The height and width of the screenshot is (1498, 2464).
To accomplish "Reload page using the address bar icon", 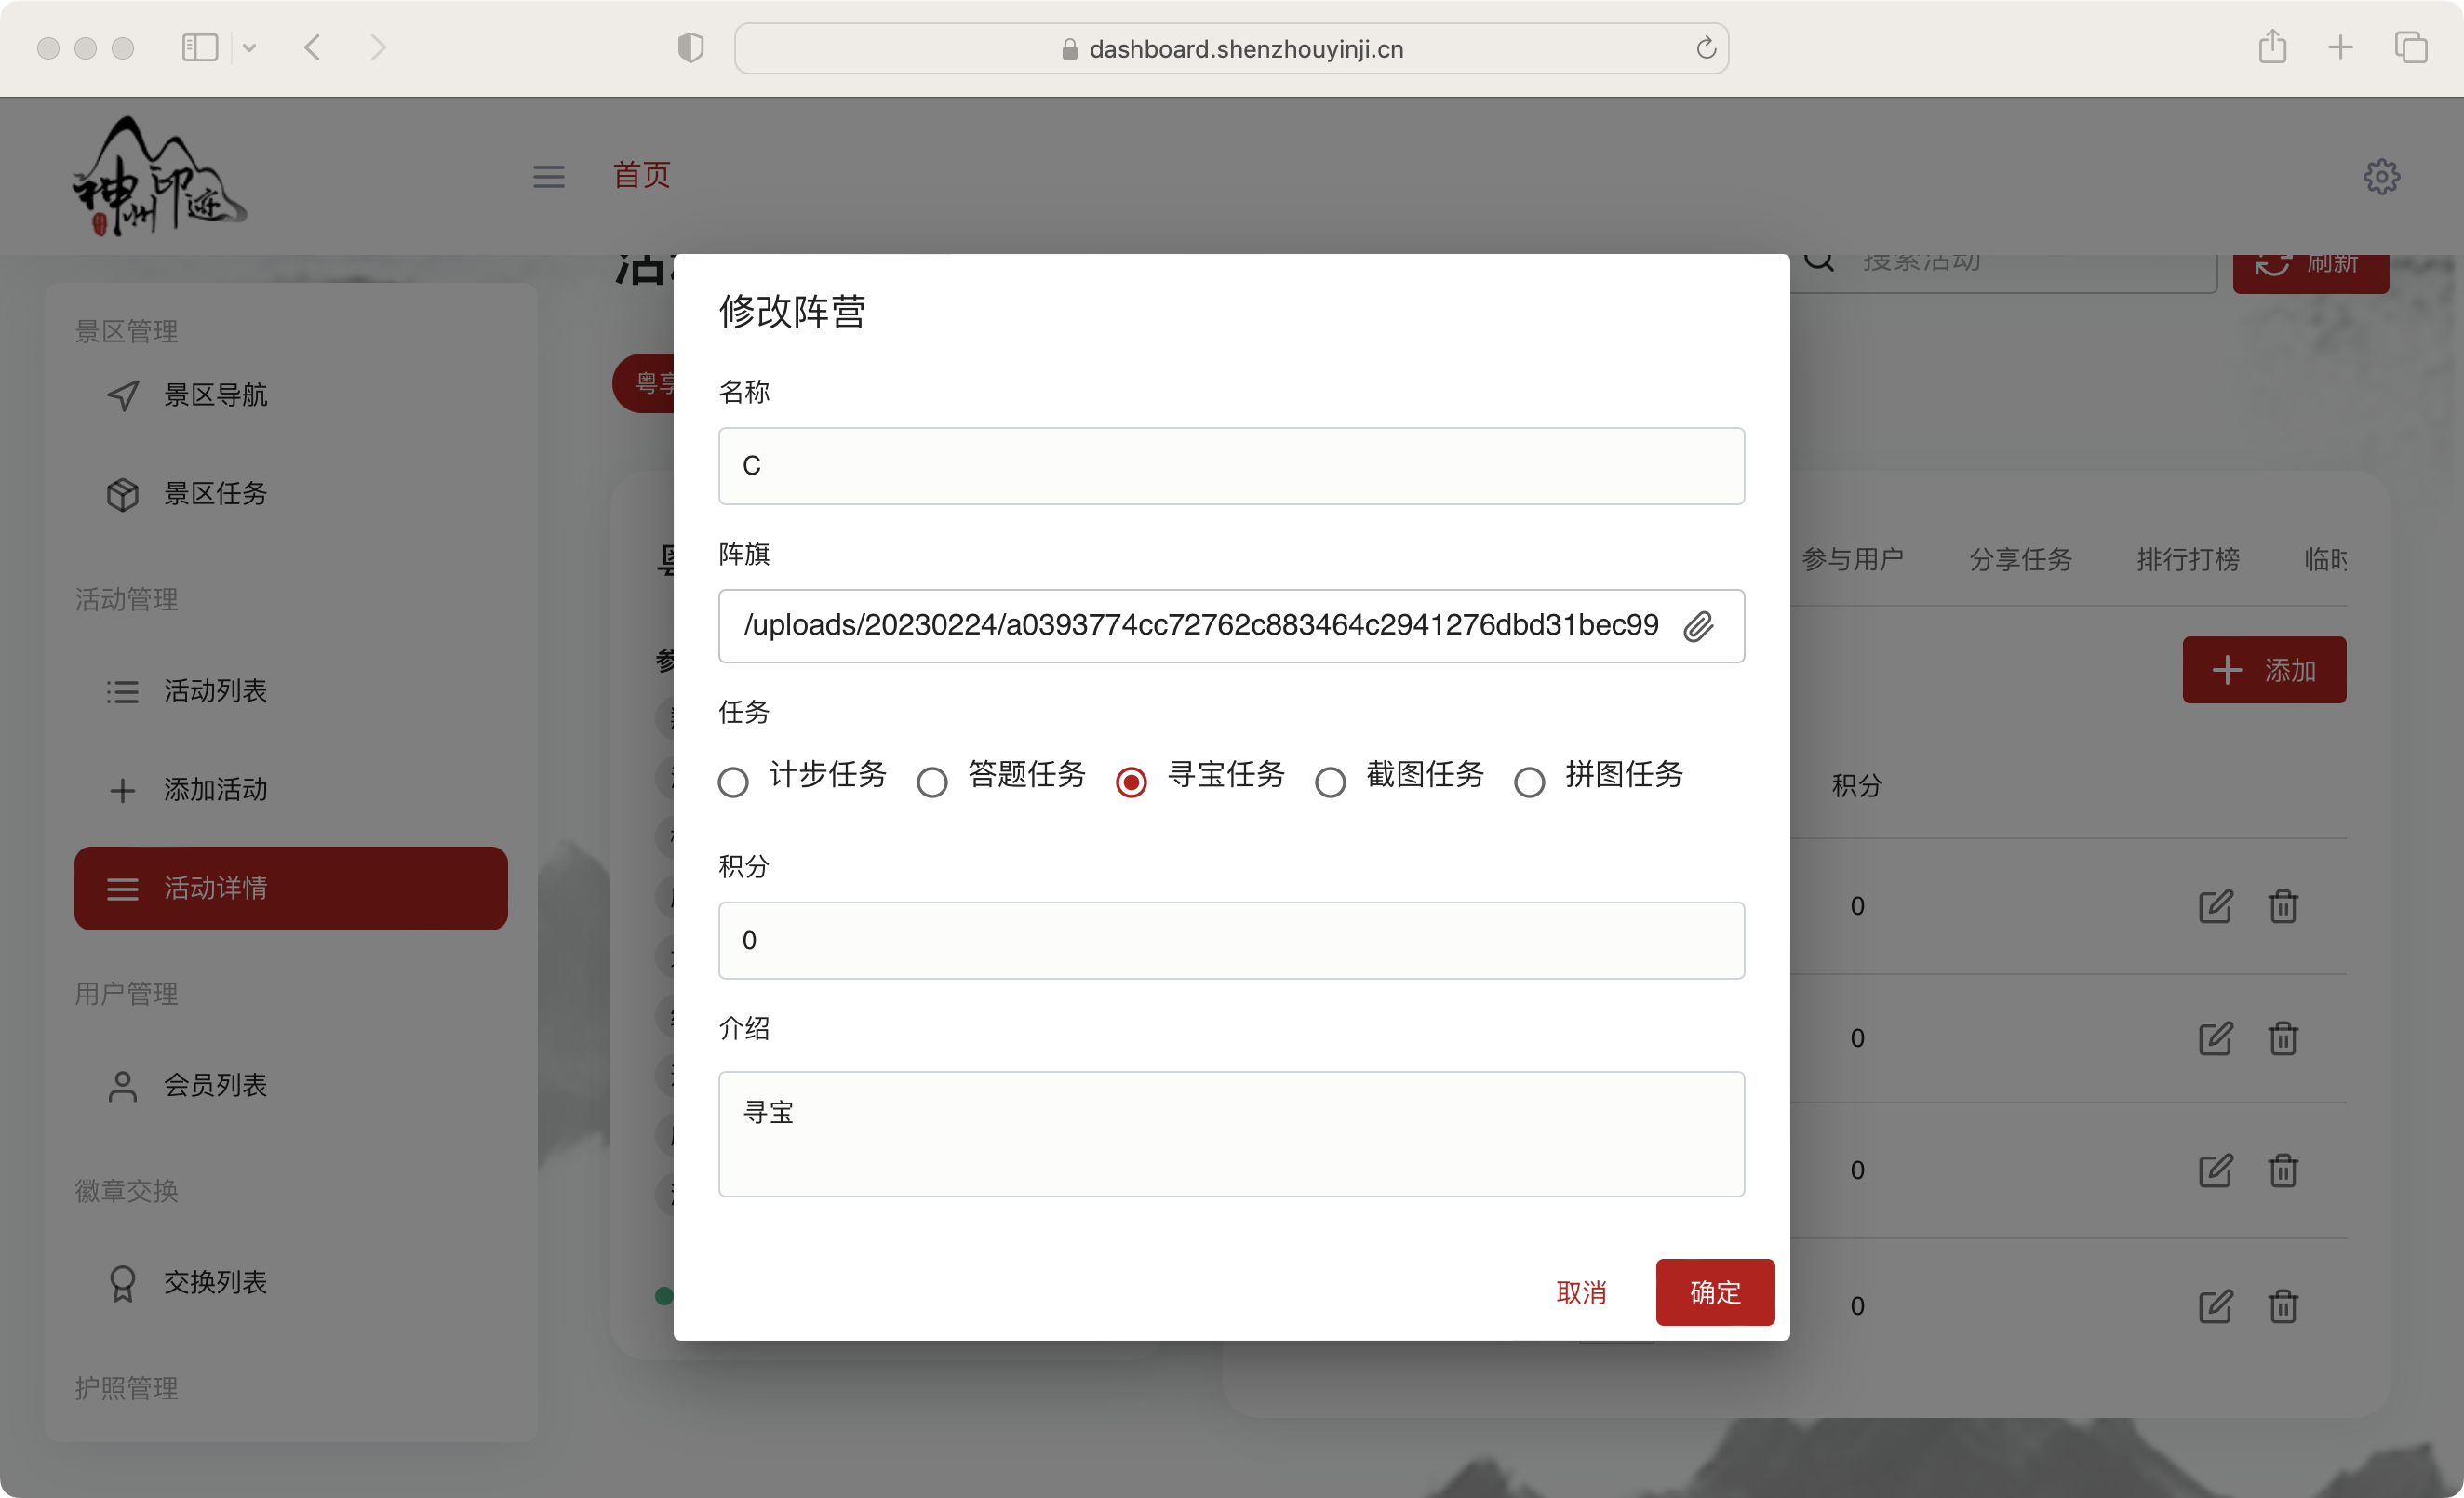I will point(1705,48).
